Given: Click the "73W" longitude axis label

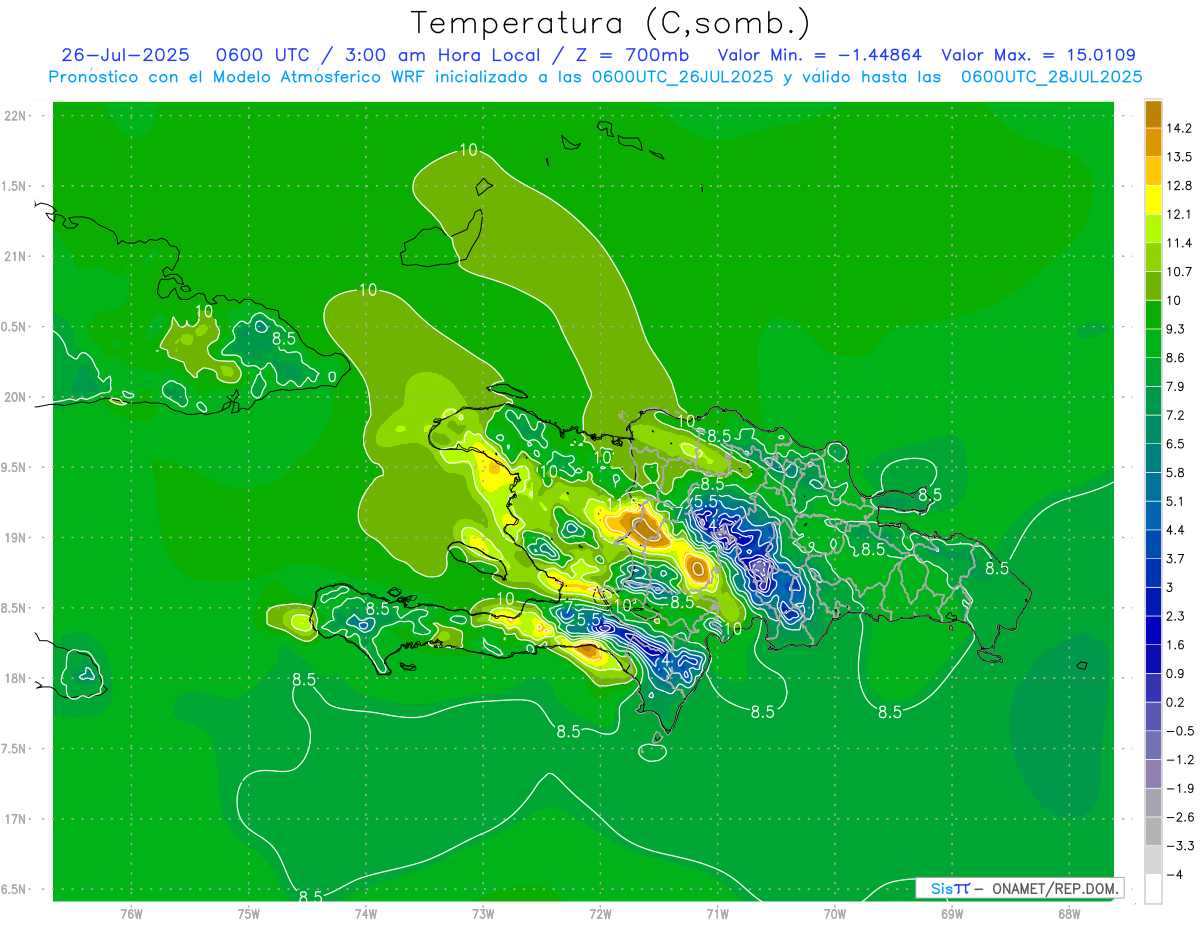Looking at the screenshot, I should 483,914.
